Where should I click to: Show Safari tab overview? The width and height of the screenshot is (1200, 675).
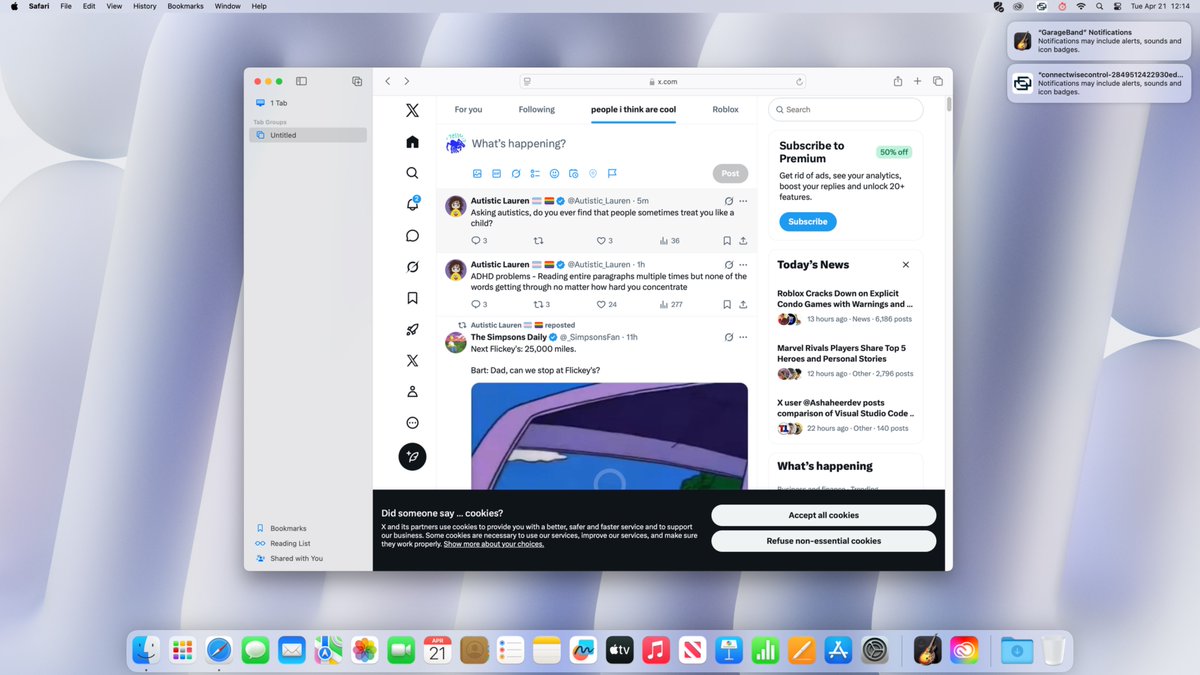938,81
